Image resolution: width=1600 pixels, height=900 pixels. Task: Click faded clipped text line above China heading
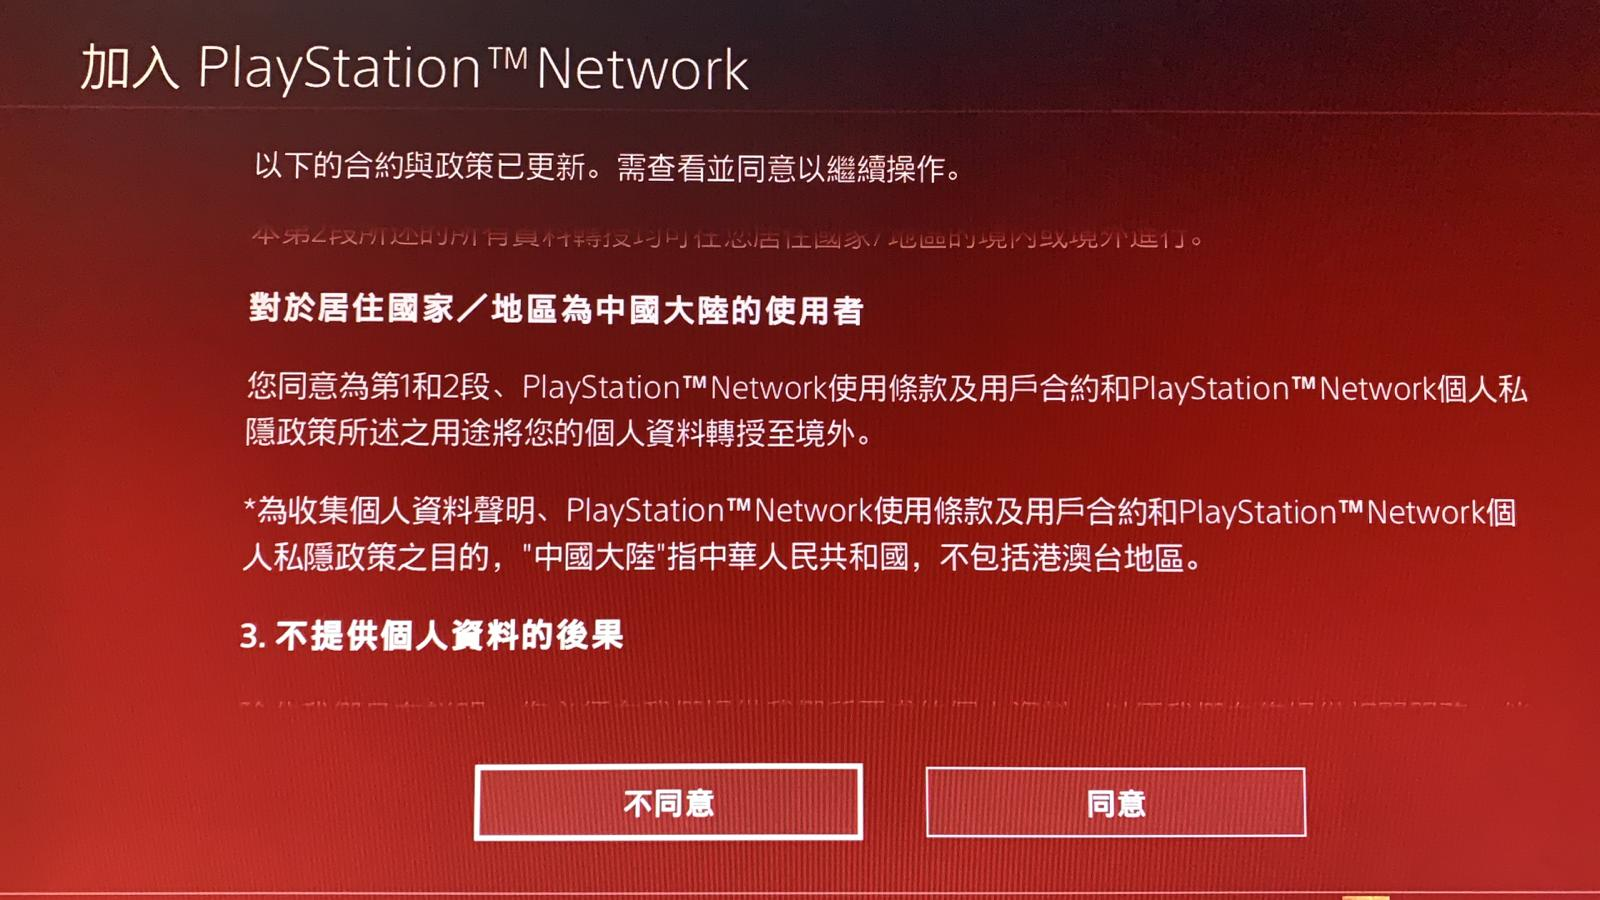click(x=728, y=237)
